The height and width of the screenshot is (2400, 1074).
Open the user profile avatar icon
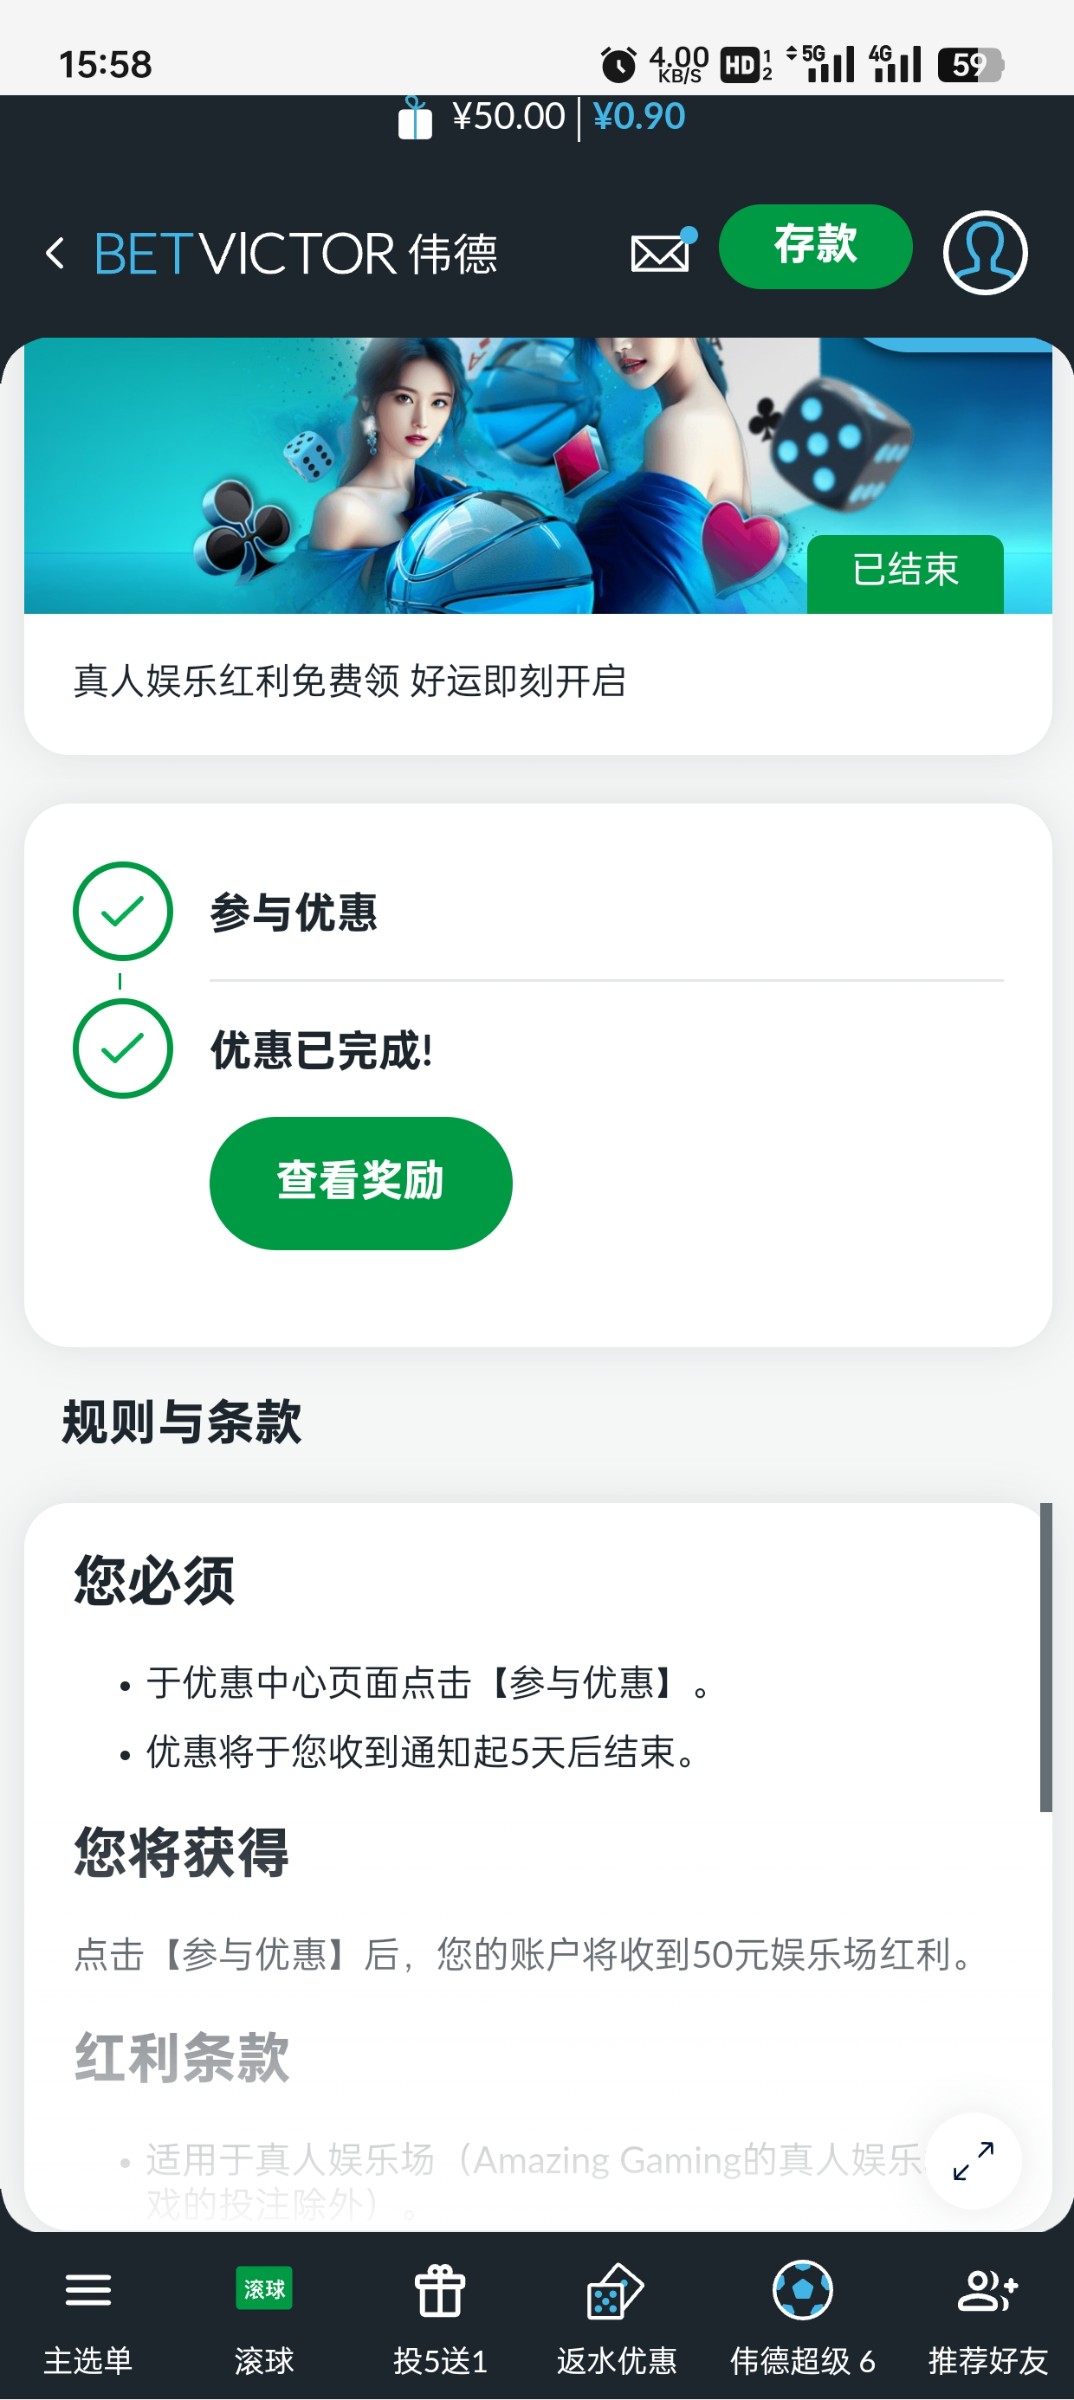[x=985, y=252]
